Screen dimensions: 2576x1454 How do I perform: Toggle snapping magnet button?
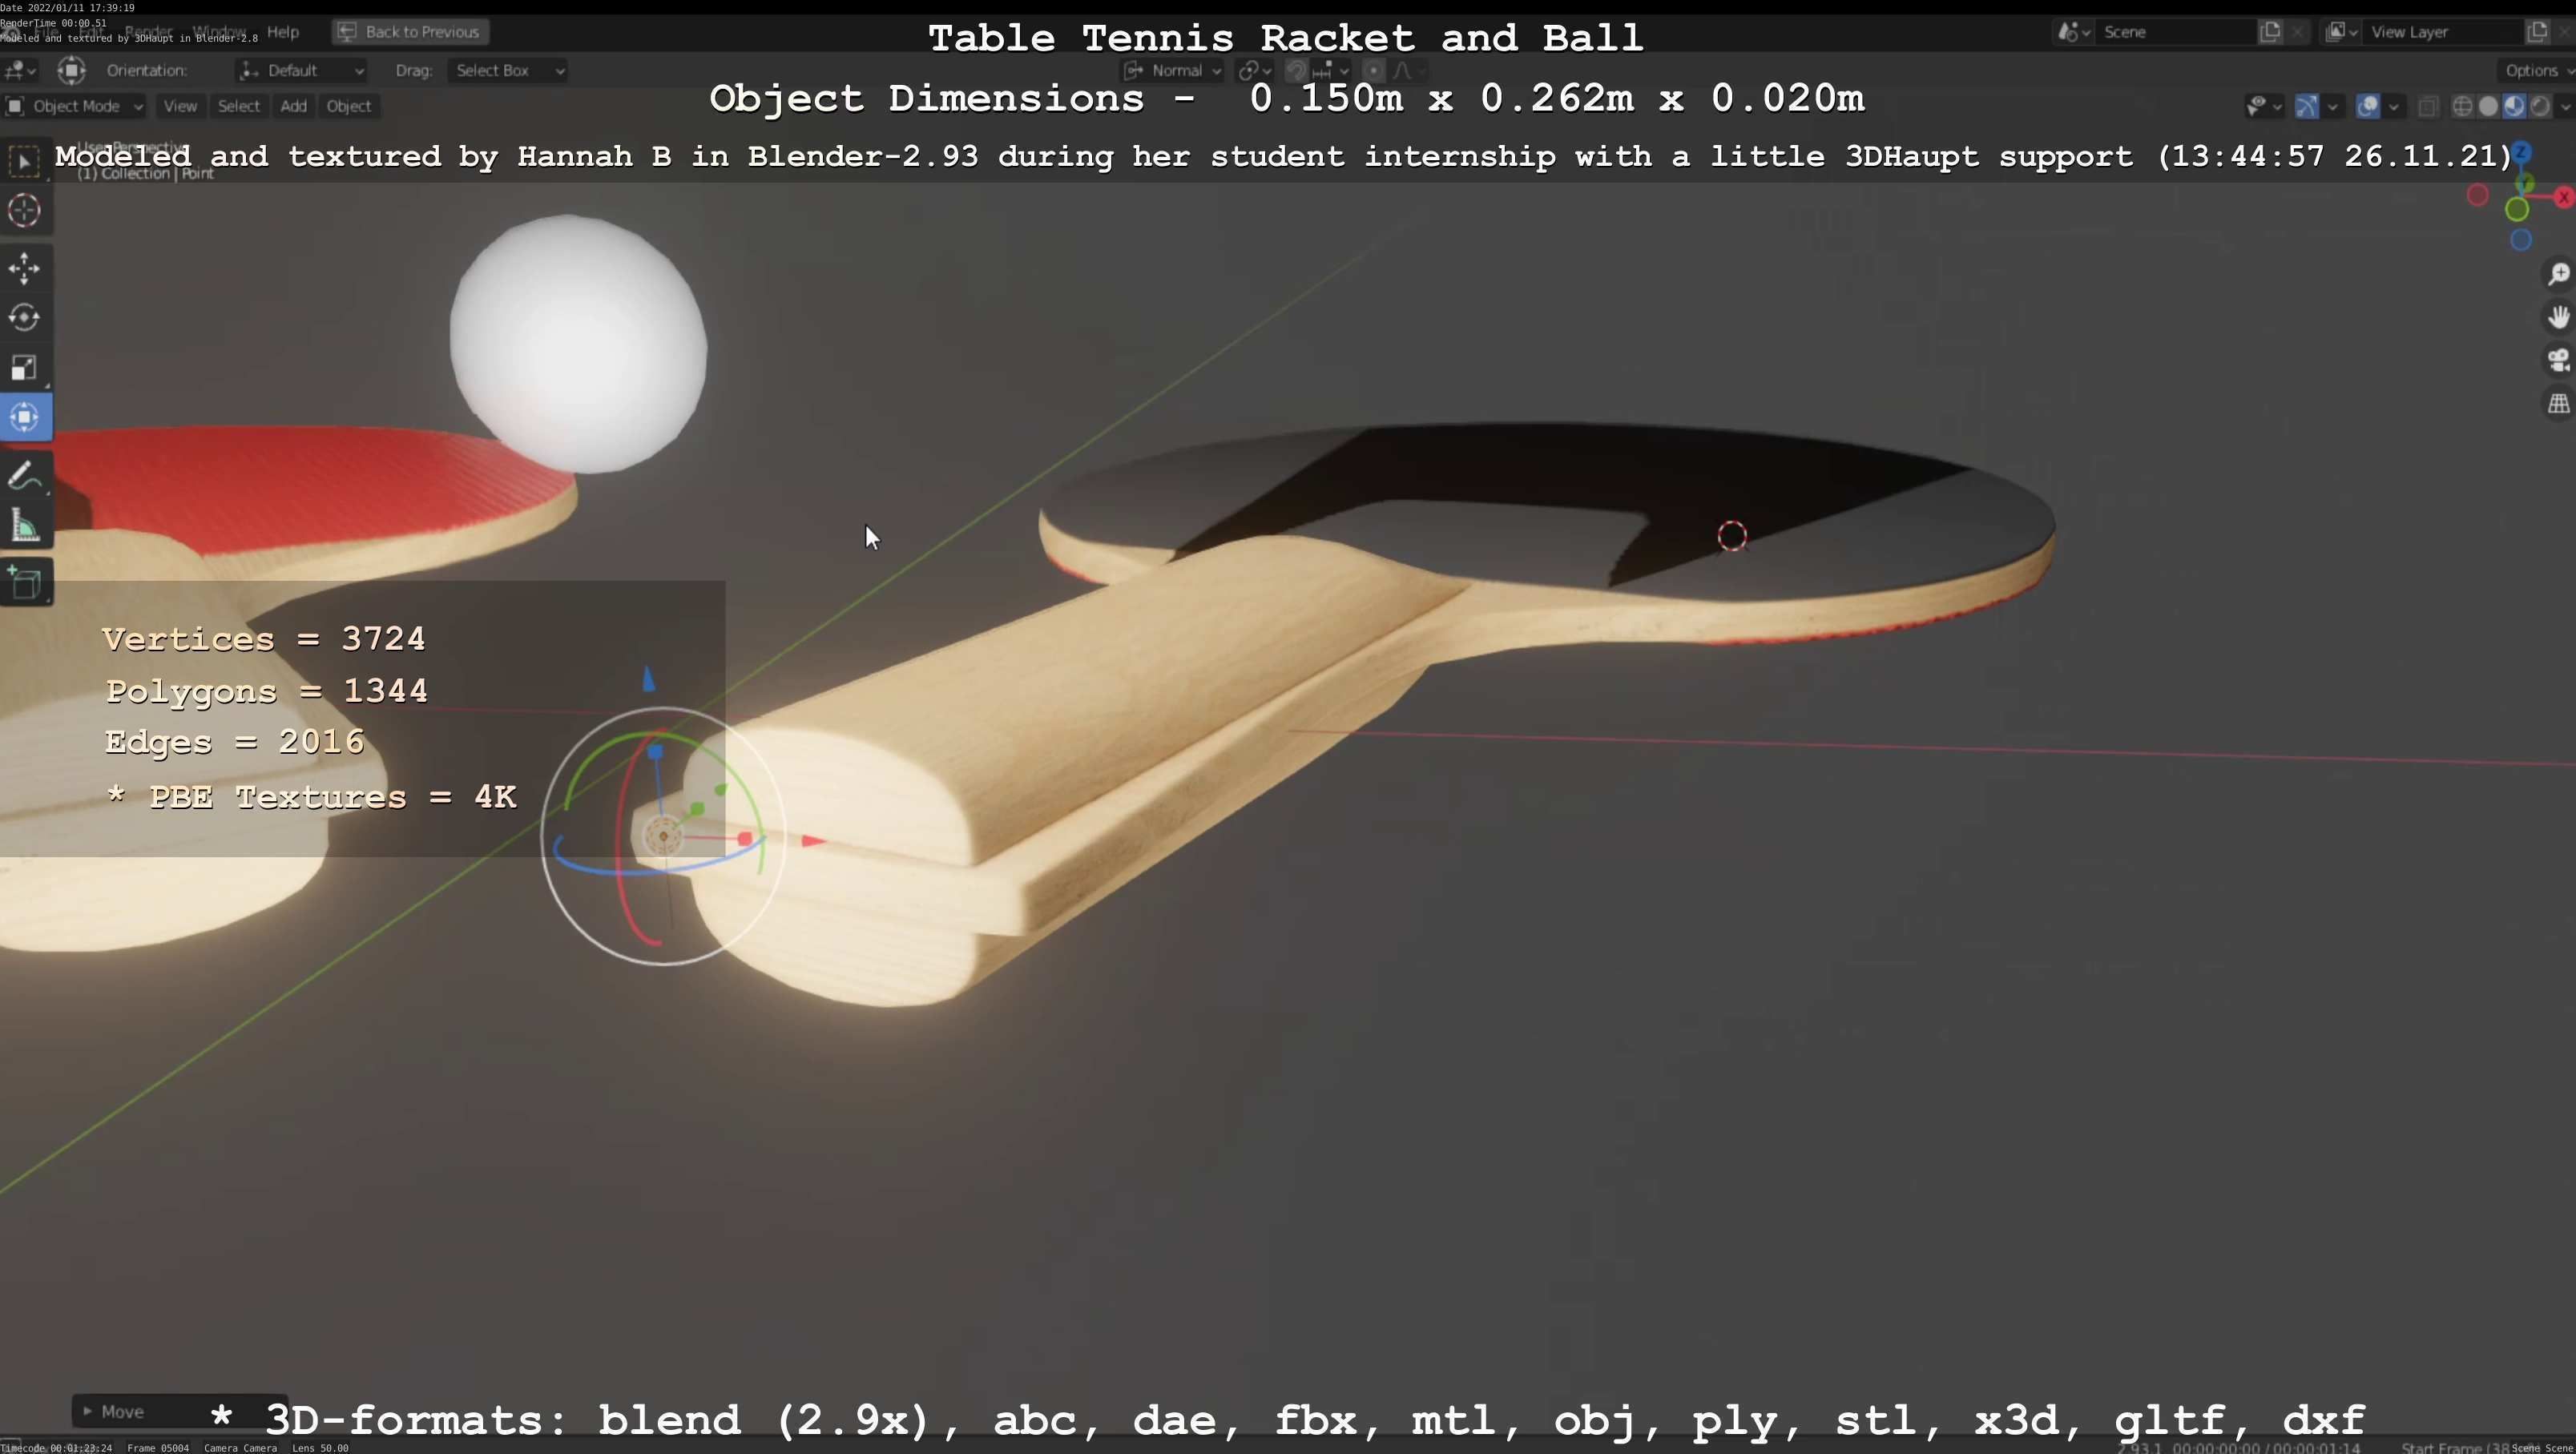(1296, 70)
